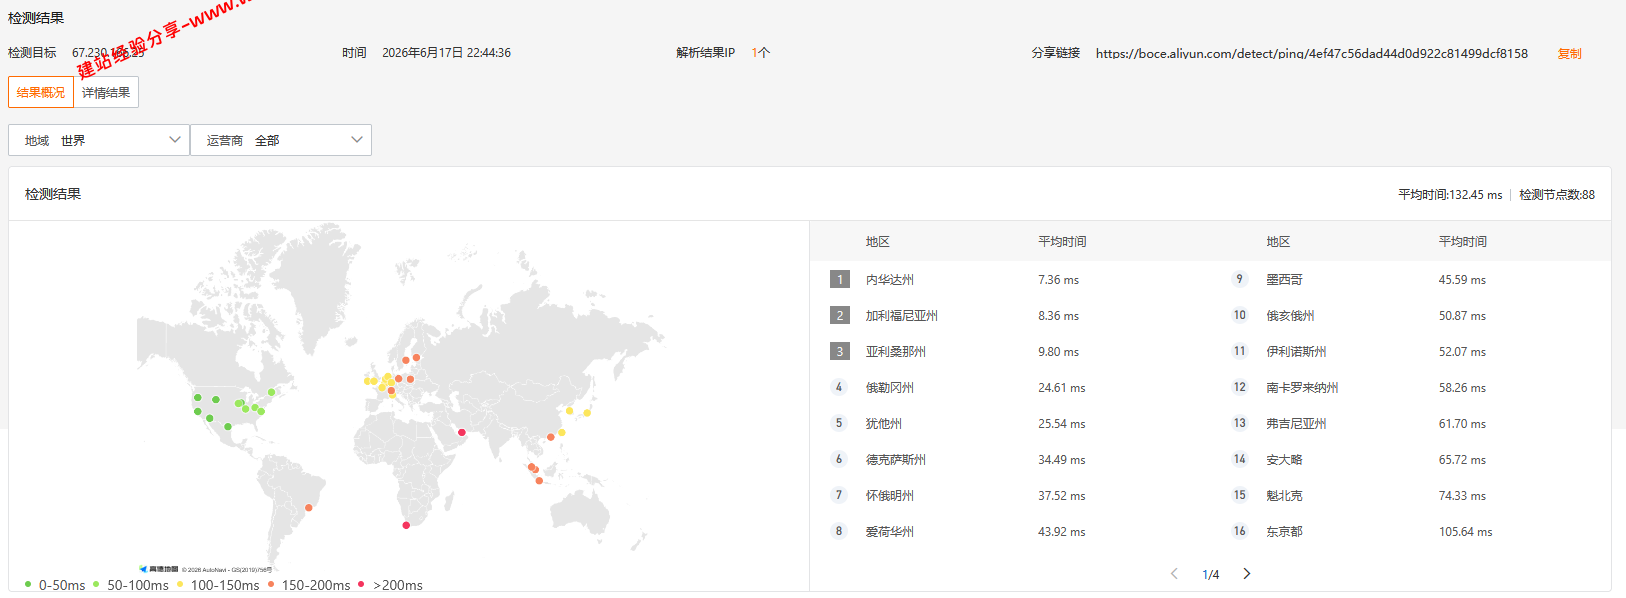The height and width of the screenshot is (598, 1626).
Task: Select the >200ms legend dot
Action: click(x=361, y=584)
